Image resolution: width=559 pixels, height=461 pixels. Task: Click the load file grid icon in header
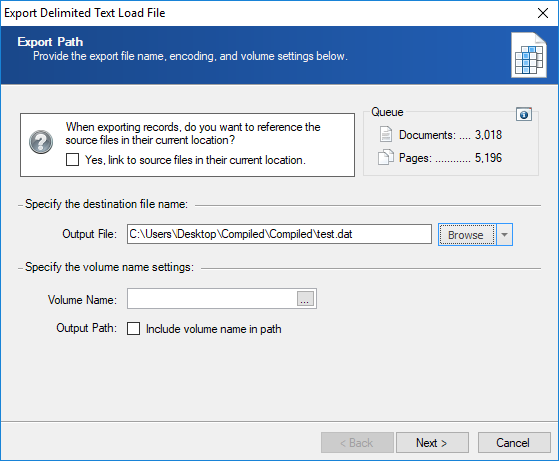529,55
